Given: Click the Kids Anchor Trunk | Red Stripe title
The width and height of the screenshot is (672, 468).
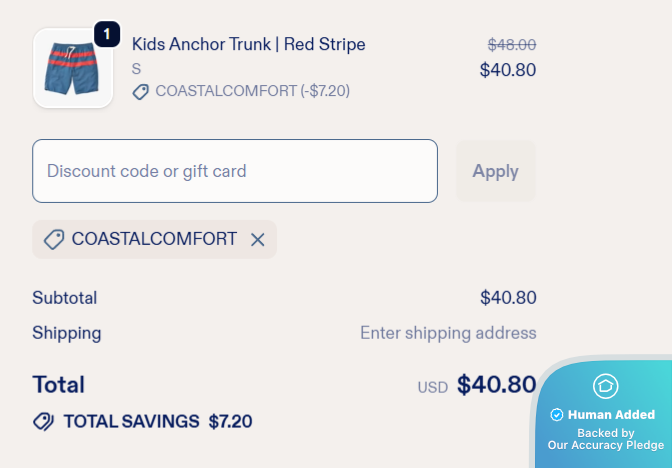Looking at the screenshot, I should click(248, 44).
